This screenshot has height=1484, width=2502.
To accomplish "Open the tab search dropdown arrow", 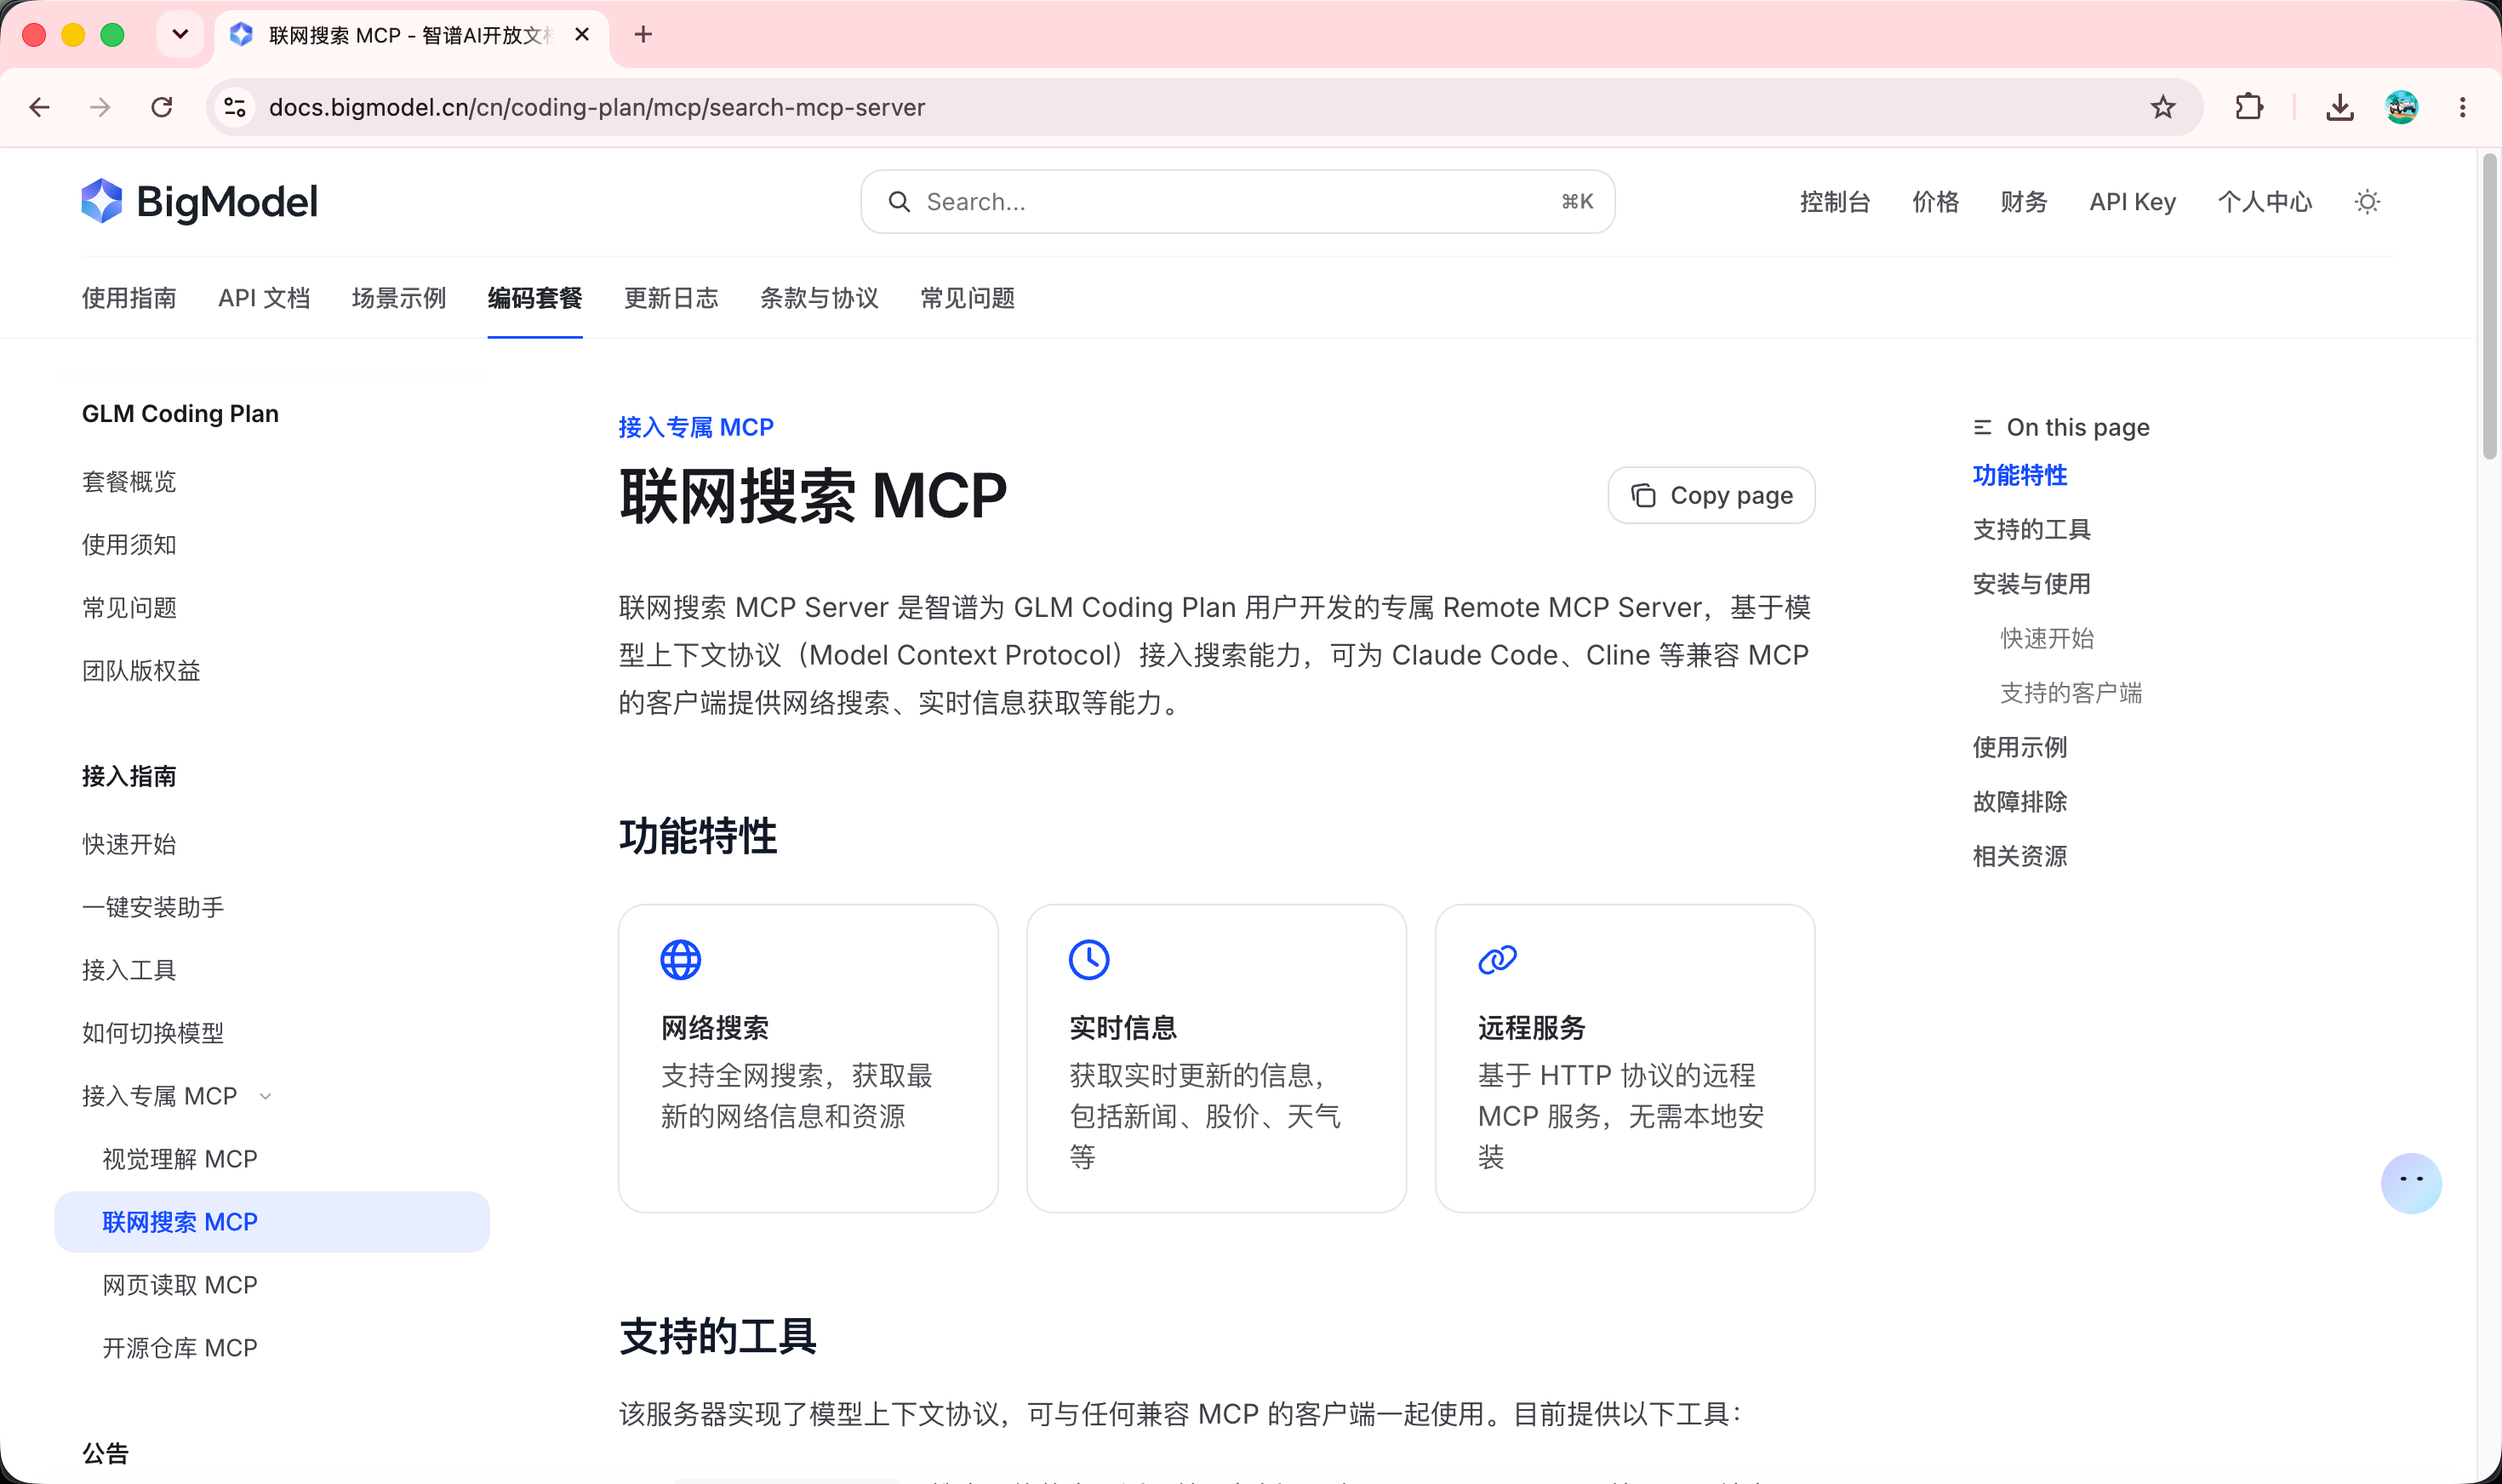I will [x=180, y=35].
